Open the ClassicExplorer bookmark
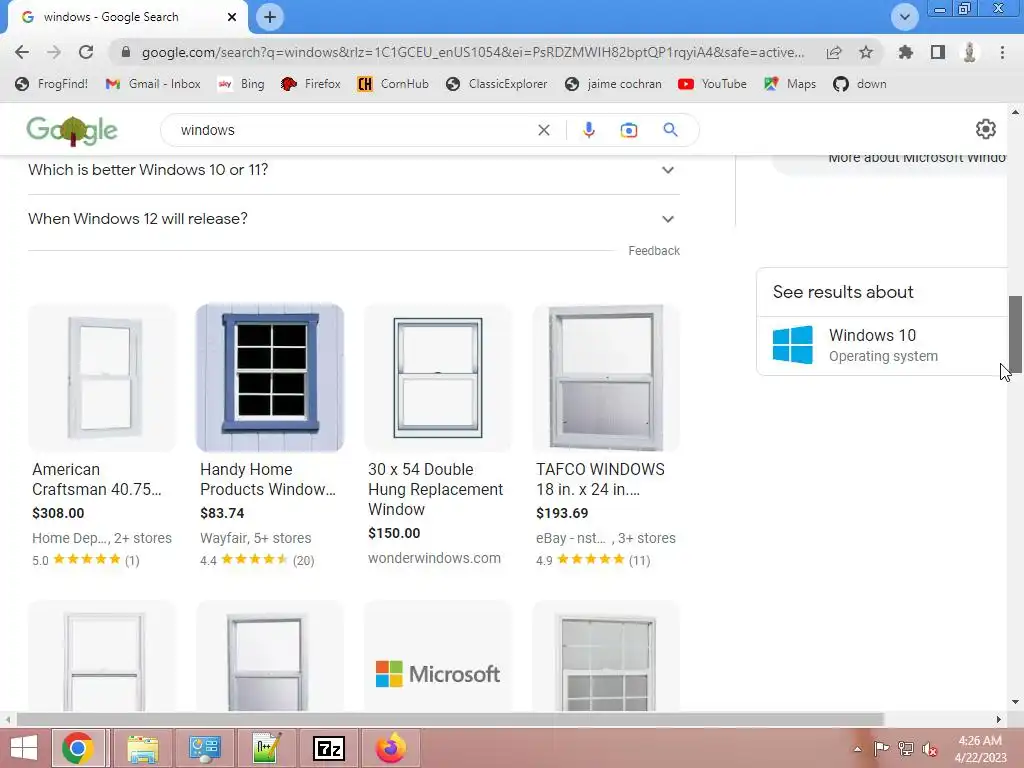1024x768 pixels. click(x=497, y=84)
